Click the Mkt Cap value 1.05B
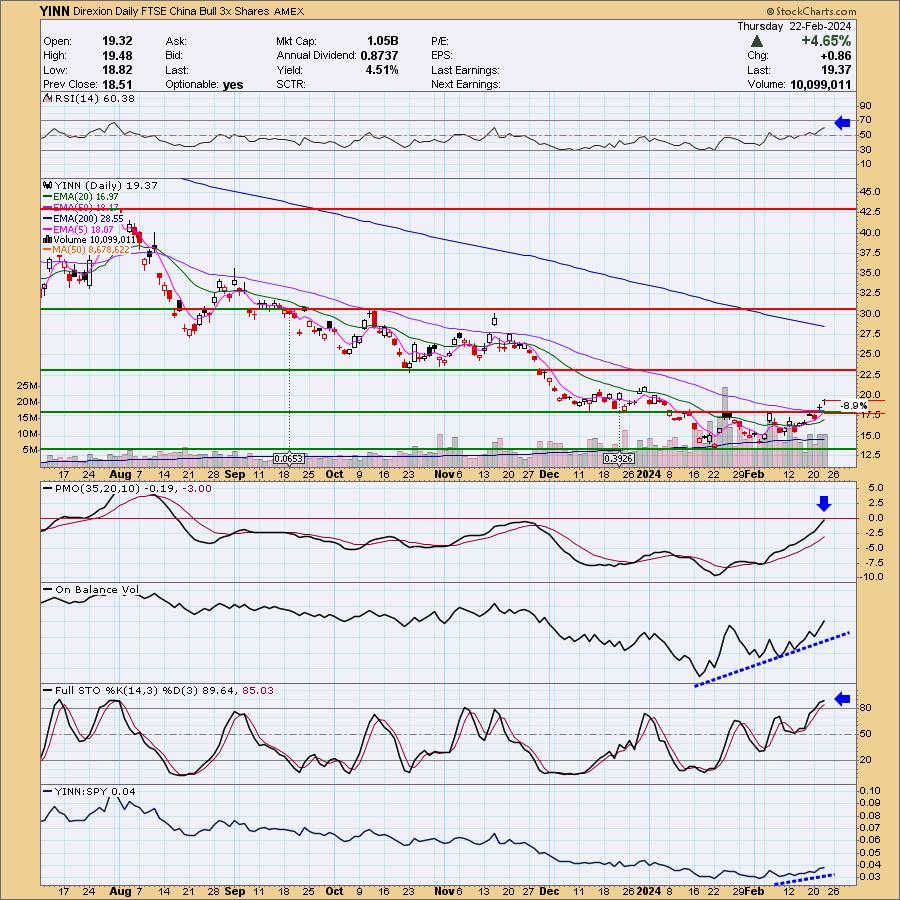Viewport: 900px width, 900px height. (x=383, y=41)
